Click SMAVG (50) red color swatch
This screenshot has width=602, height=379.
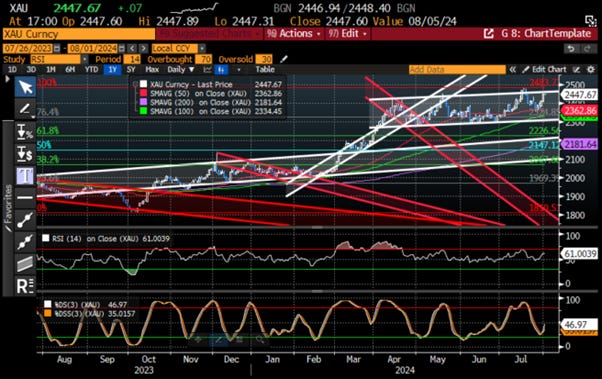point(144,93)
